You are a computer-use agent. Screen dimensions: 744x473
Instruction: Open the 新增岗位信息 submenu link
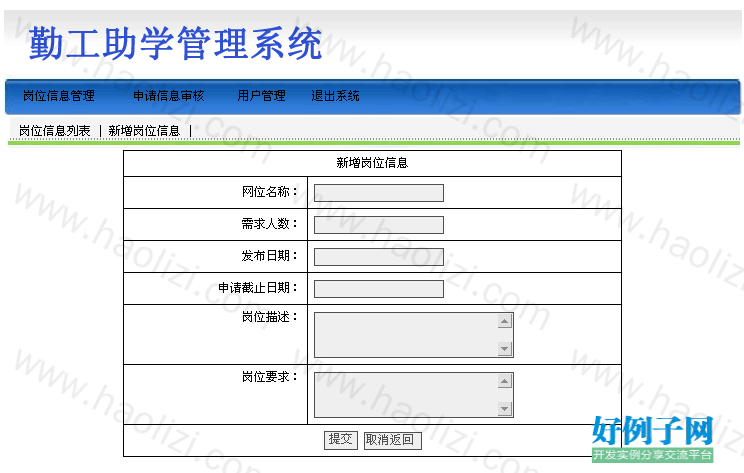(144, 130)
